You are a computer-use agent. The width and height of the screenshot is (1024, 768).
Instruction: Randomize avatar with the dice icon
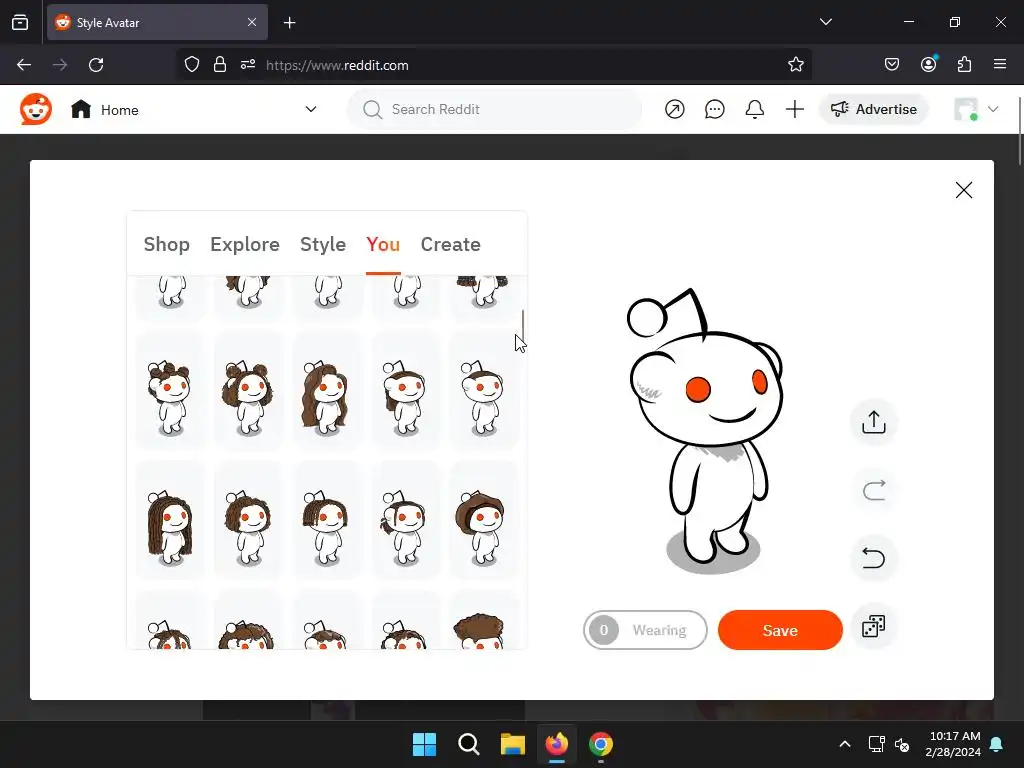(x=873, y=627)
